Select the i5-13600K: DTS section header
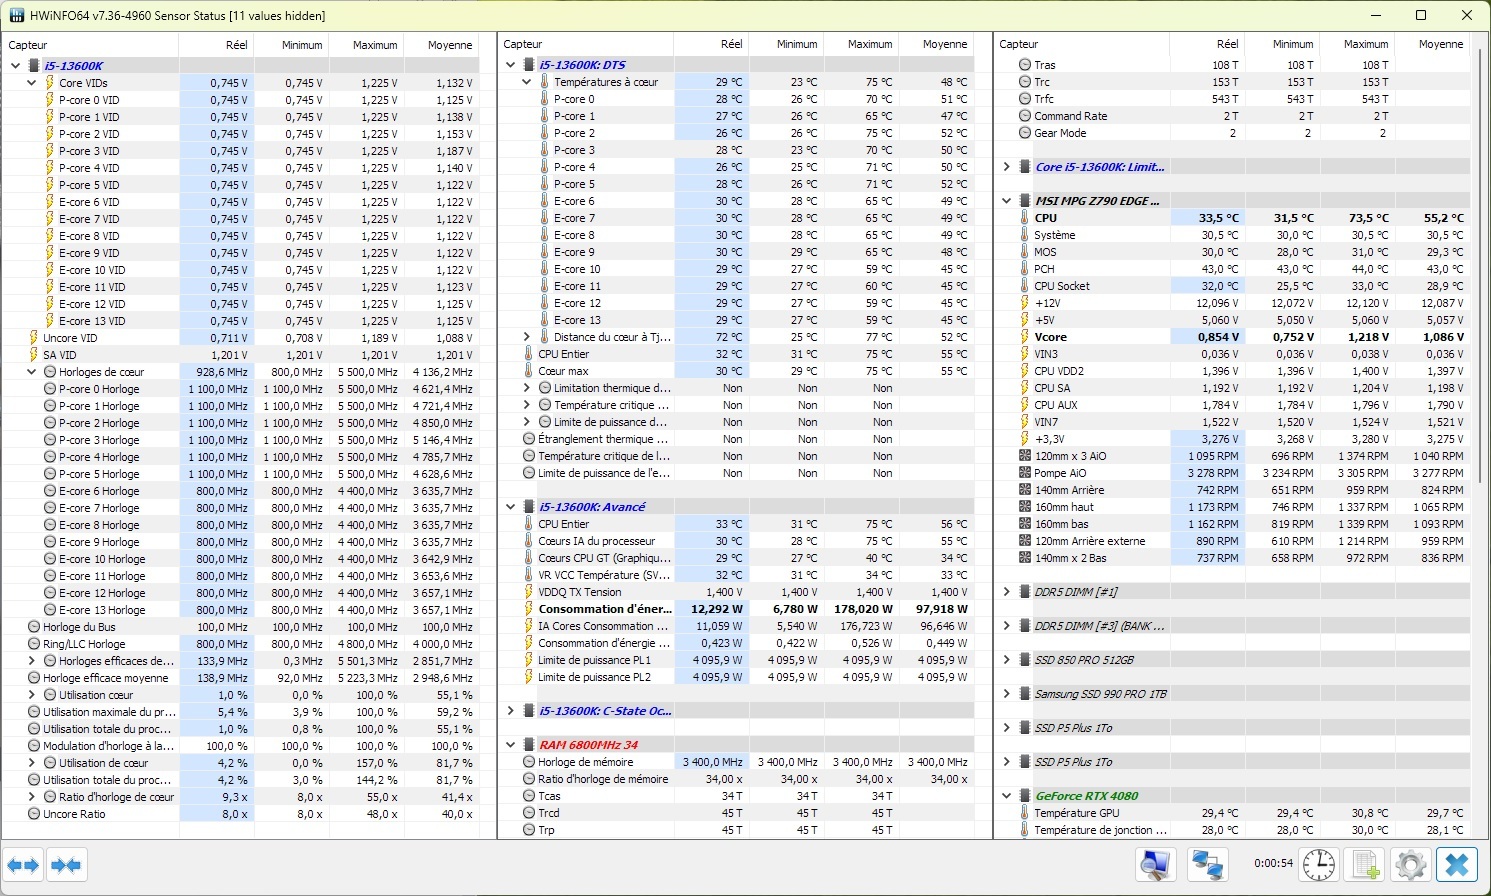The image size is (1491, 896). (736, 65)
